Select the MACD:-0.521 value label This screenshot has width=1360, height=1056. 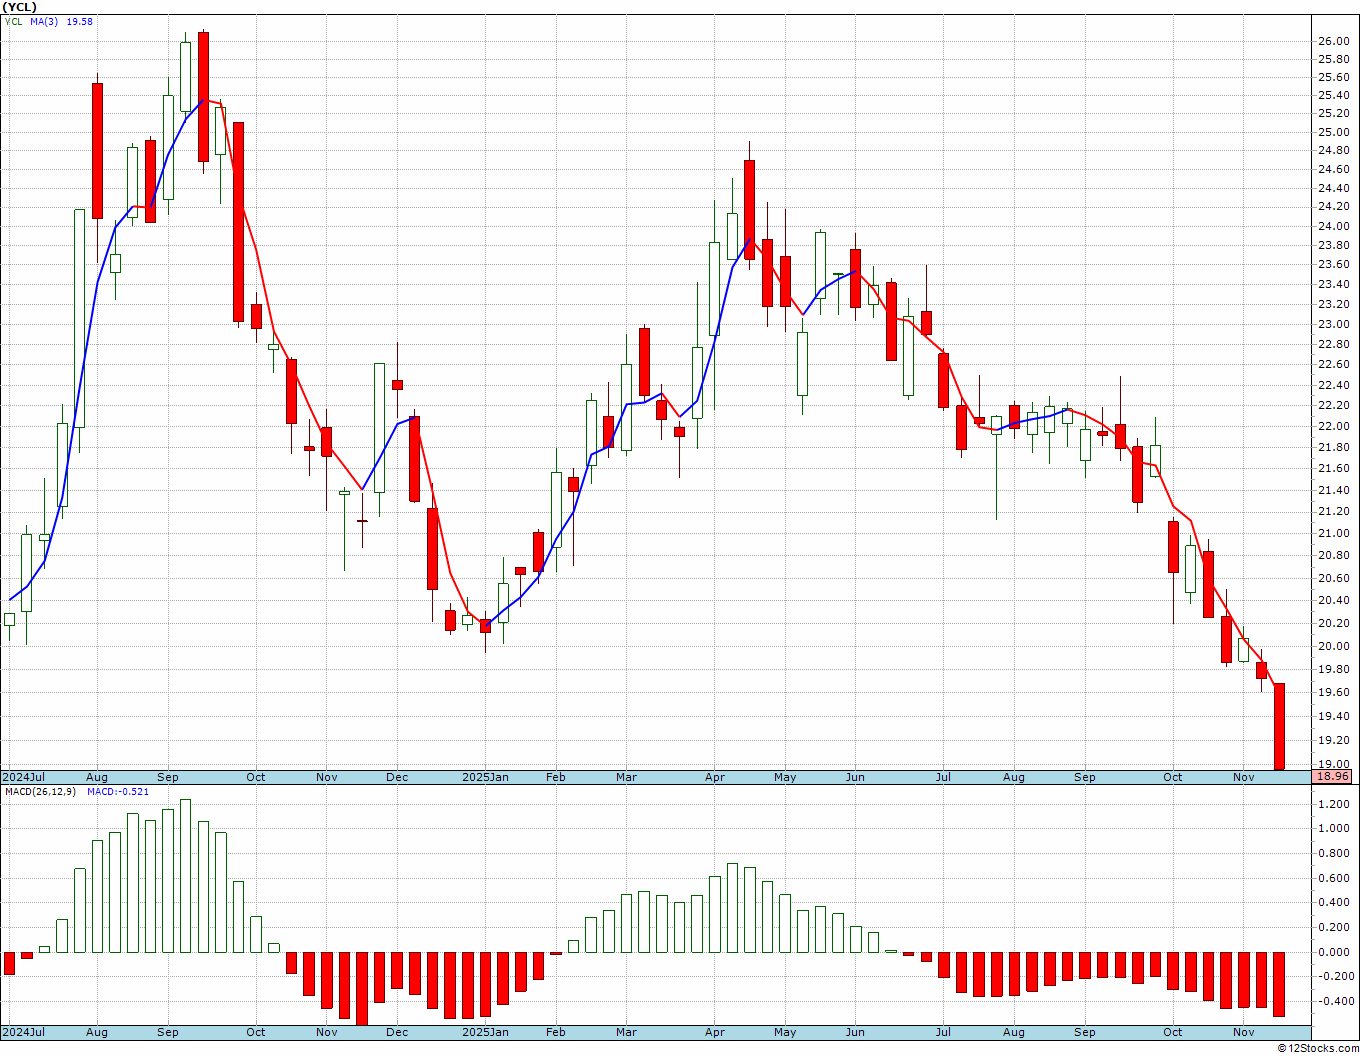coord(118,791)
